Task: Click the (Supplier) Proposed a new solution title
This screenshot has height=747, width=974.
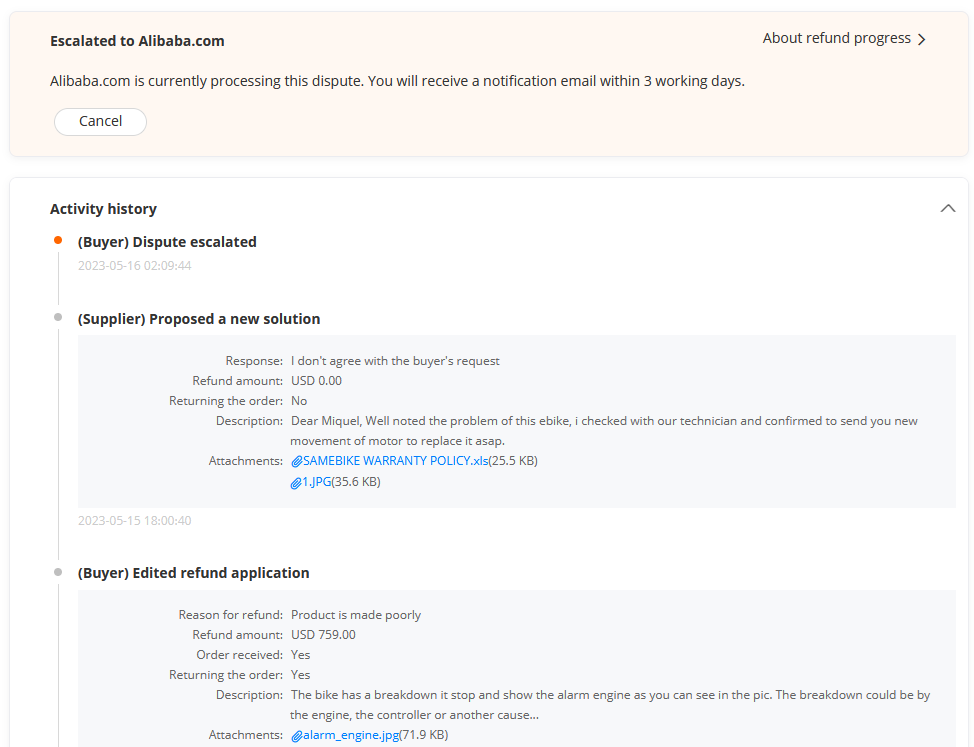Action: [199, 319]
